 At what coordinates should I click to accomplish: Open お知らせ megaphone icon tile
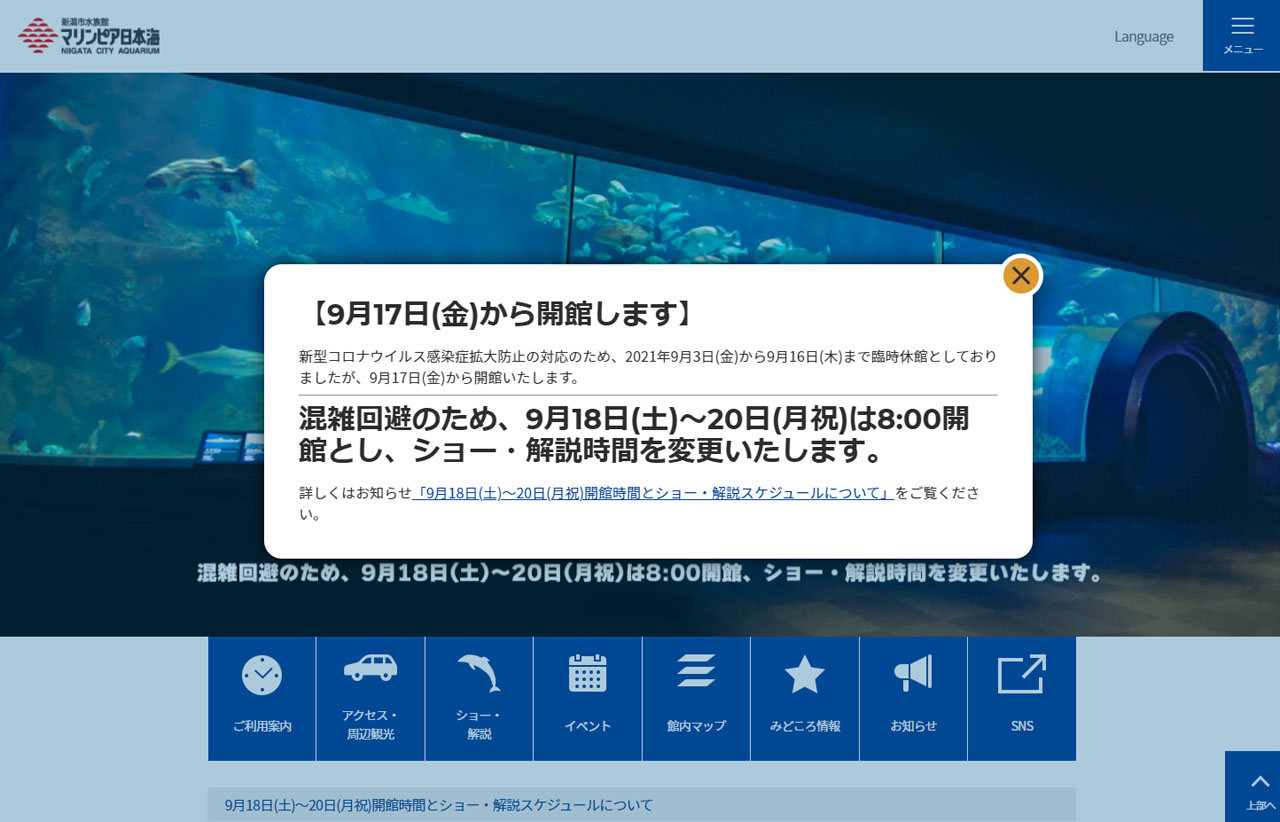click(x=913, y=698)
